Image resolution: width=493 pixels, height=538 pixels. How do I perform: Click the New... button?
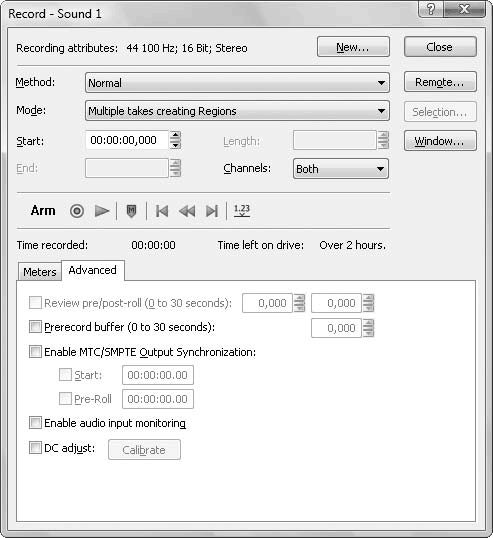[353, 47]
